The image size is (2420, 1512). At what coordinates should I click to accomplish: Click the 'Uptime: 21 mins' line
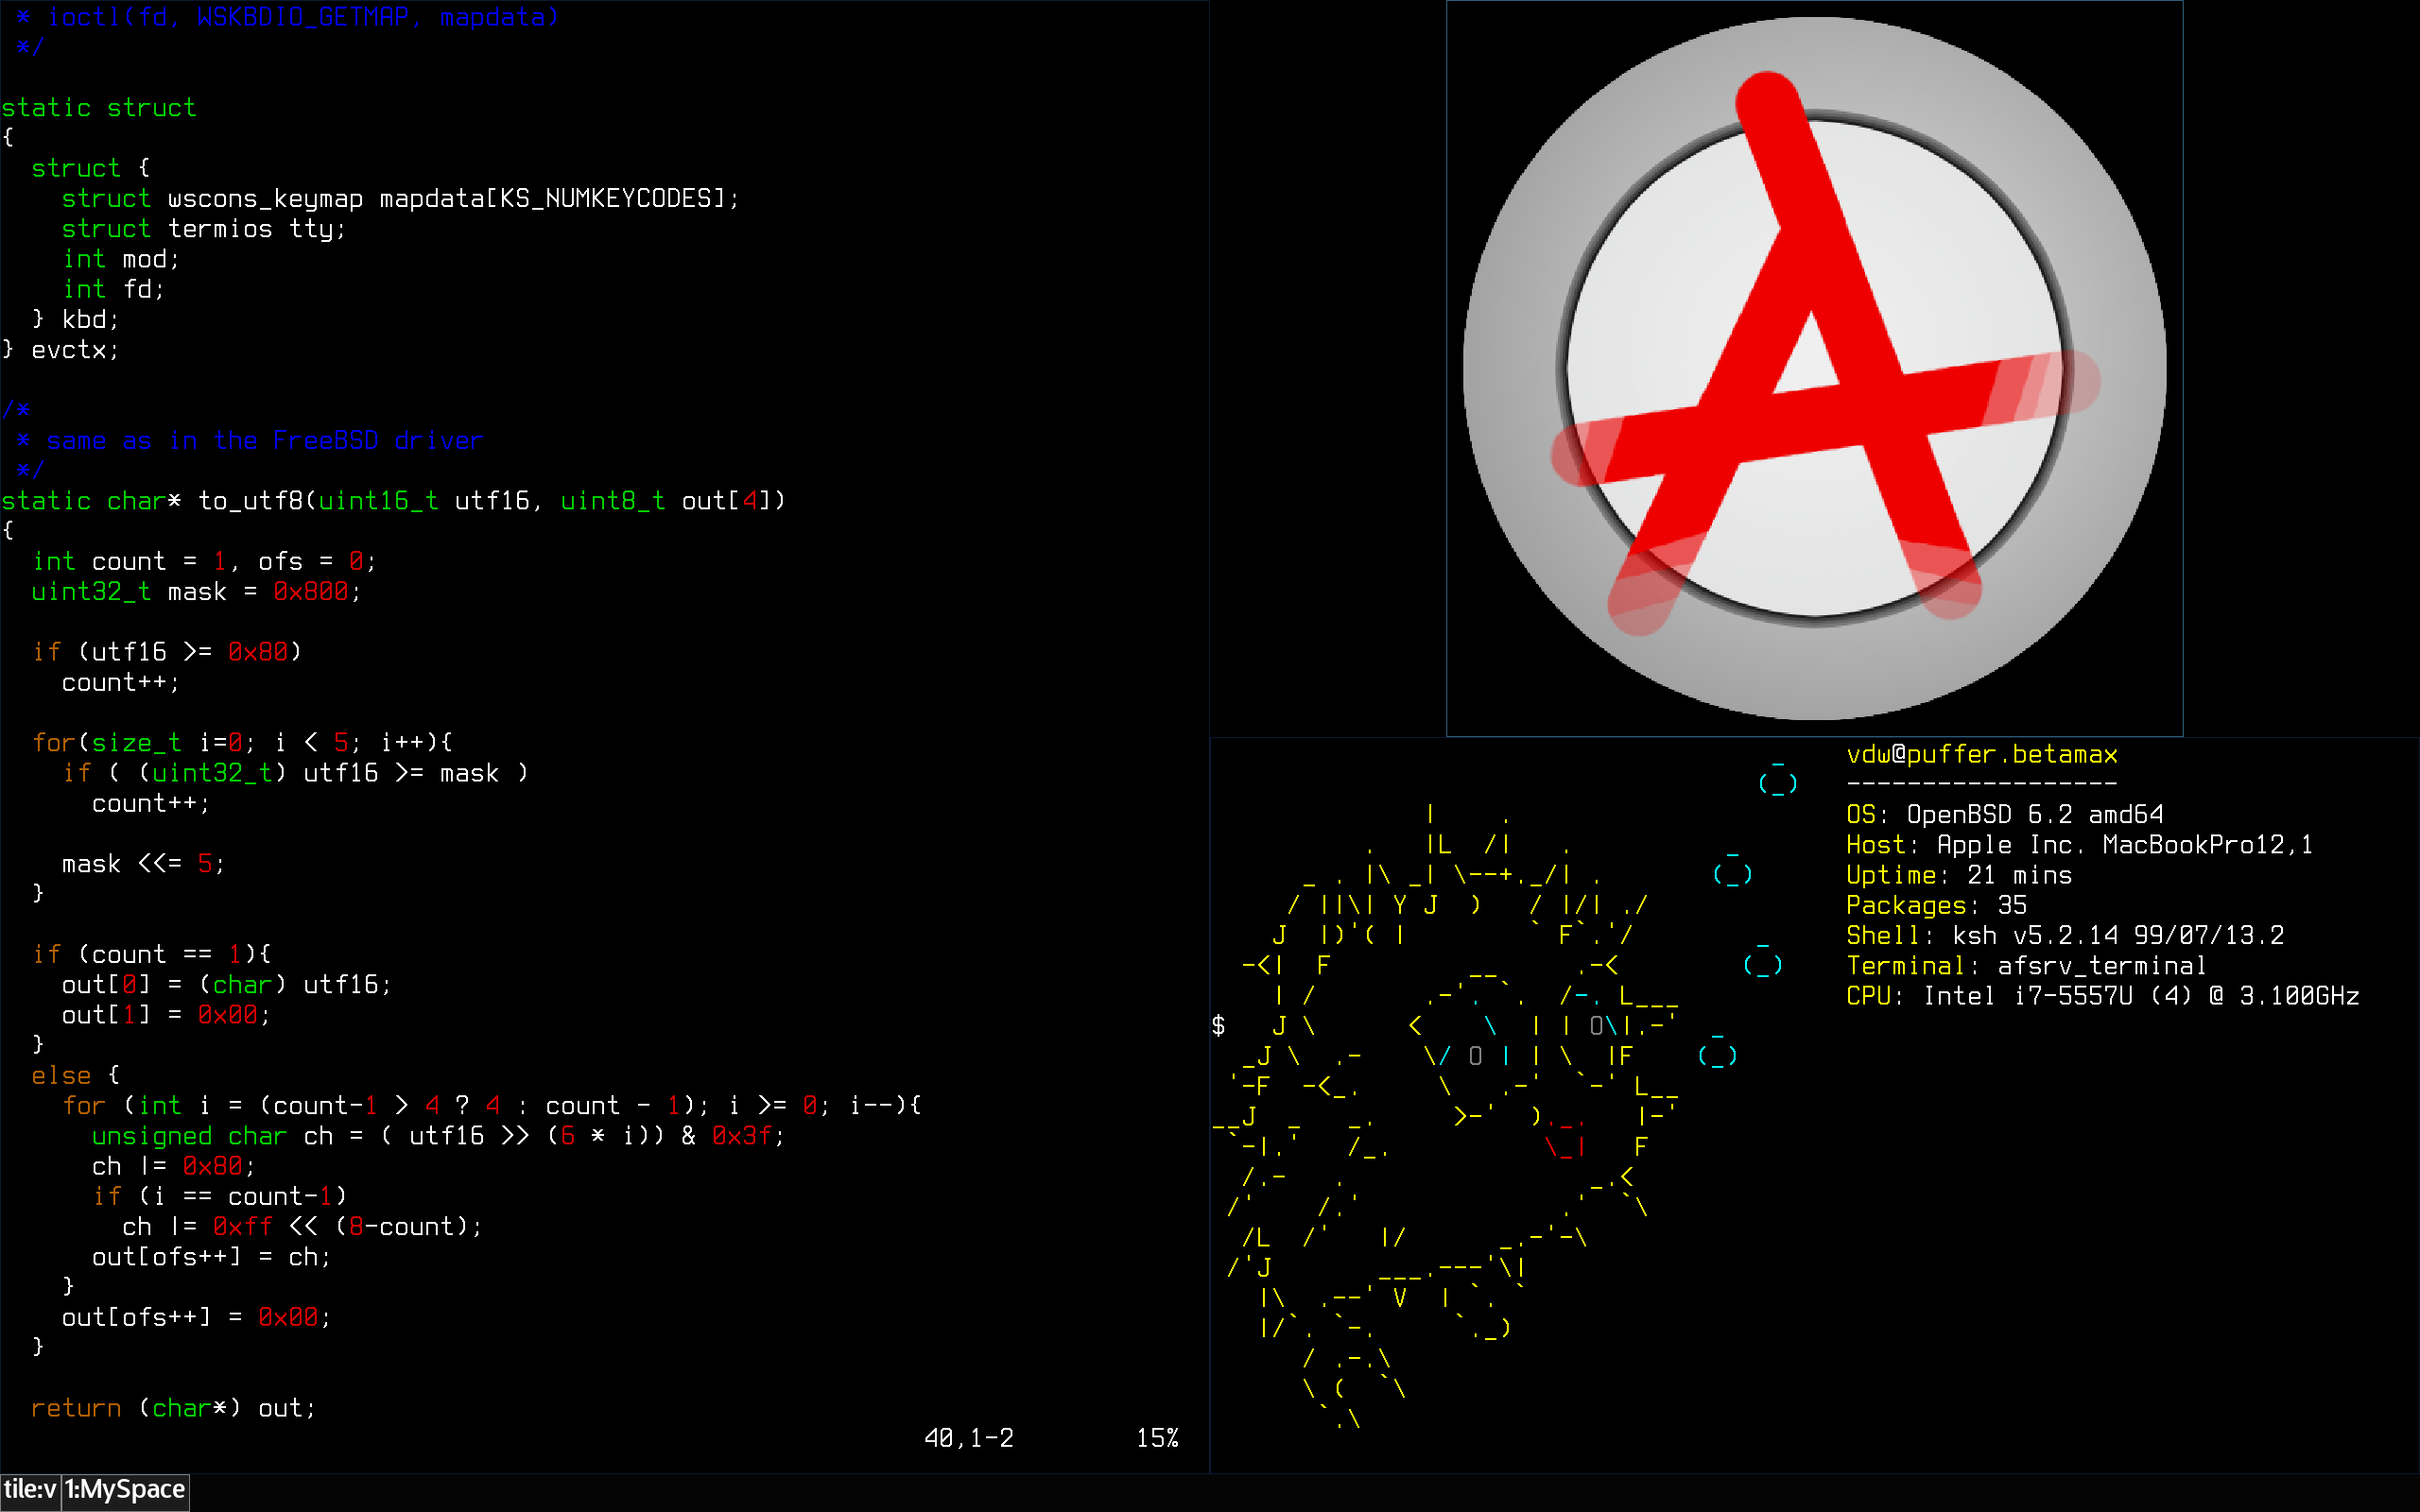(1959, 876)
